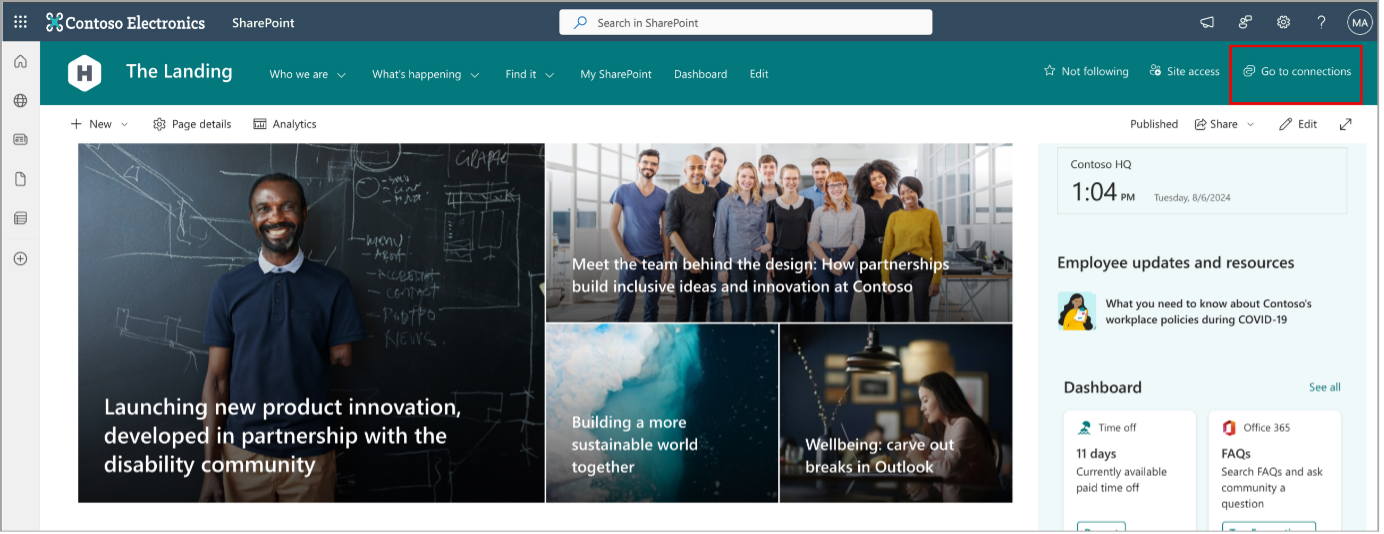Open the Settings gear in top bar

[1283, 22]
